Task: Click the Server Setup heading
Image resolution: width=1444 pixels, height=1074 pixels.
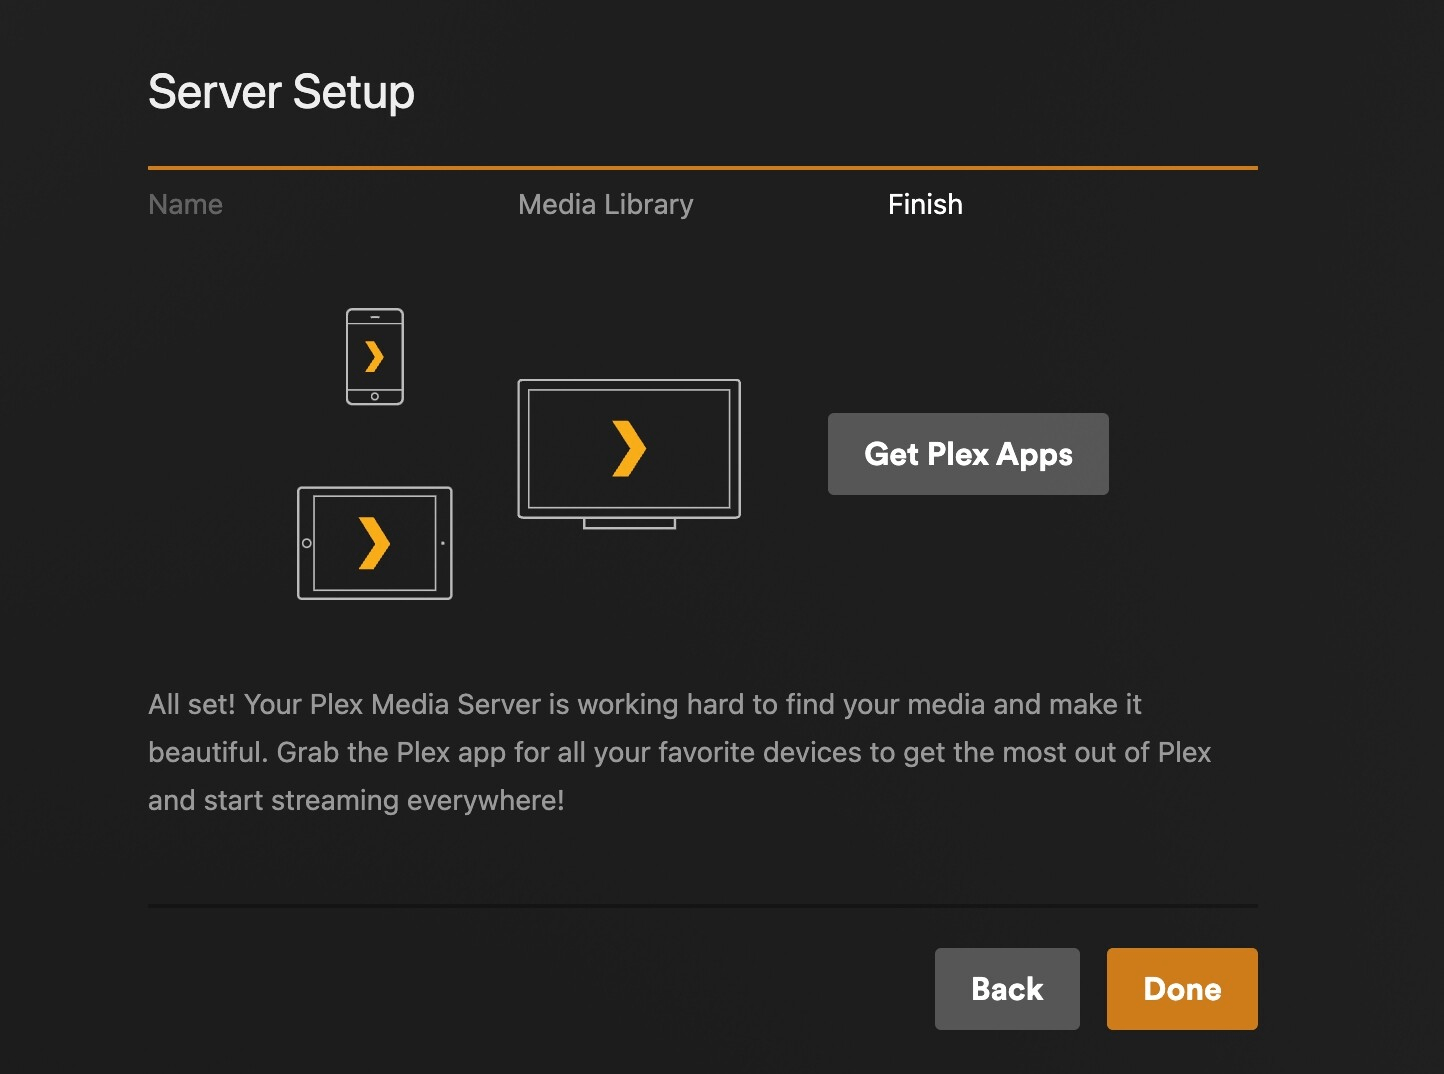Action: click(x=281, y=92)
